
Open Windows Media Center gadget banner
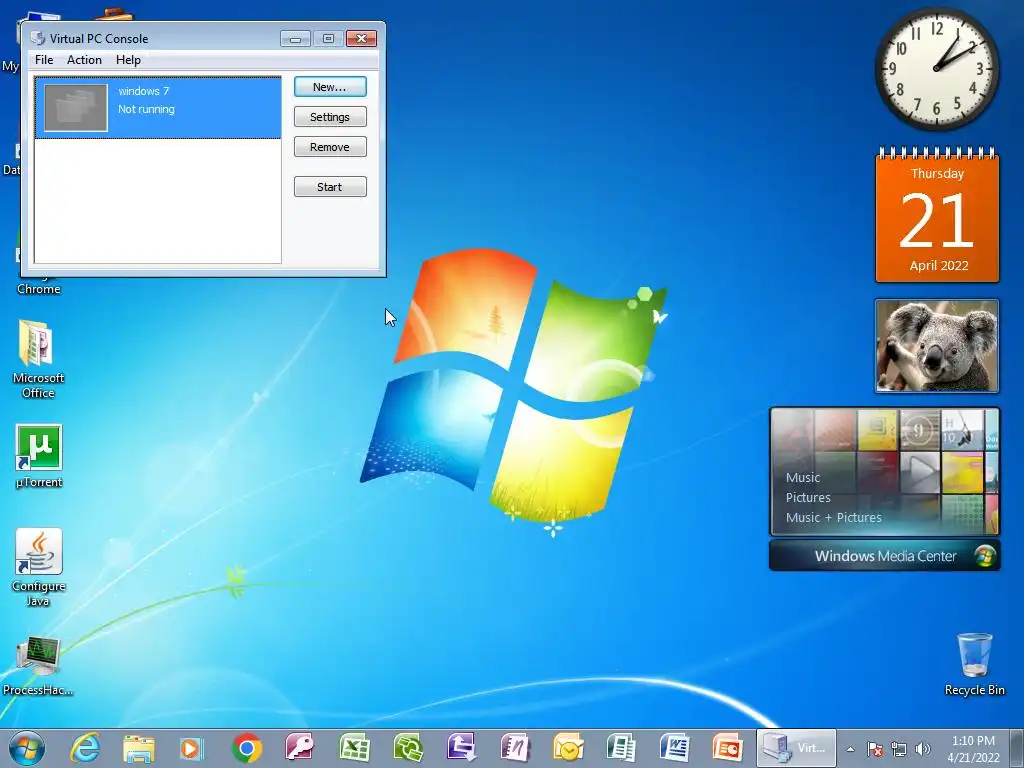(885, 556)
